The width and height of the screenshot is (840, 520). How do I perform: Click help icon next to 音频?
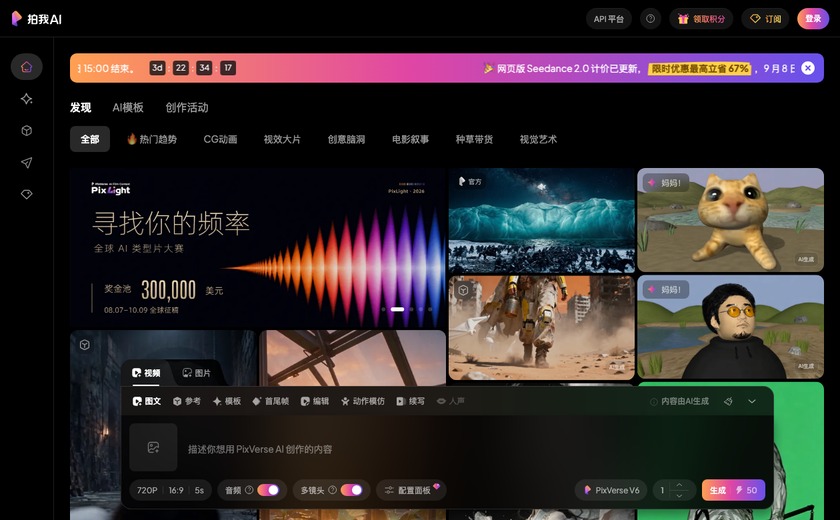pos(249,490)
